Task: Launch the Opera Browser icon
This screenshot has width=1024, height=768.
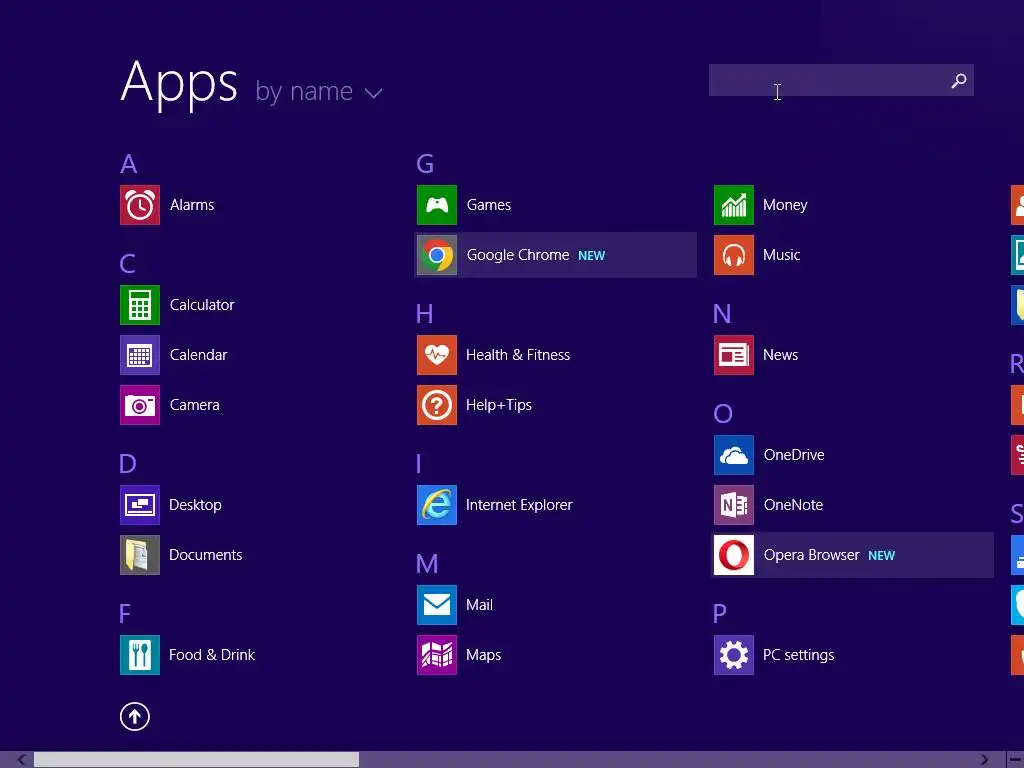Action: 734,555
